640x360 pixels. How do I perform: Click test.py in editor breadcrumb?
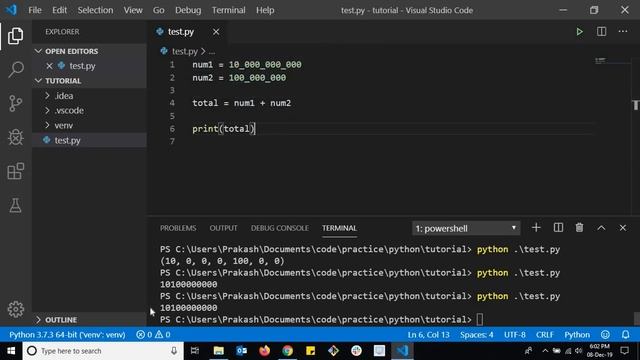[184, 51]
